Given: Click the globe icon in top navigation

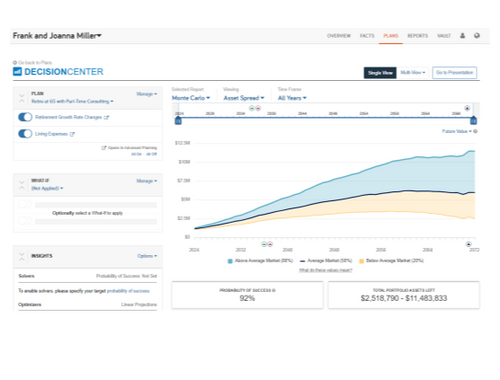Looking at the screenshot, I should [x=477, y=35].
